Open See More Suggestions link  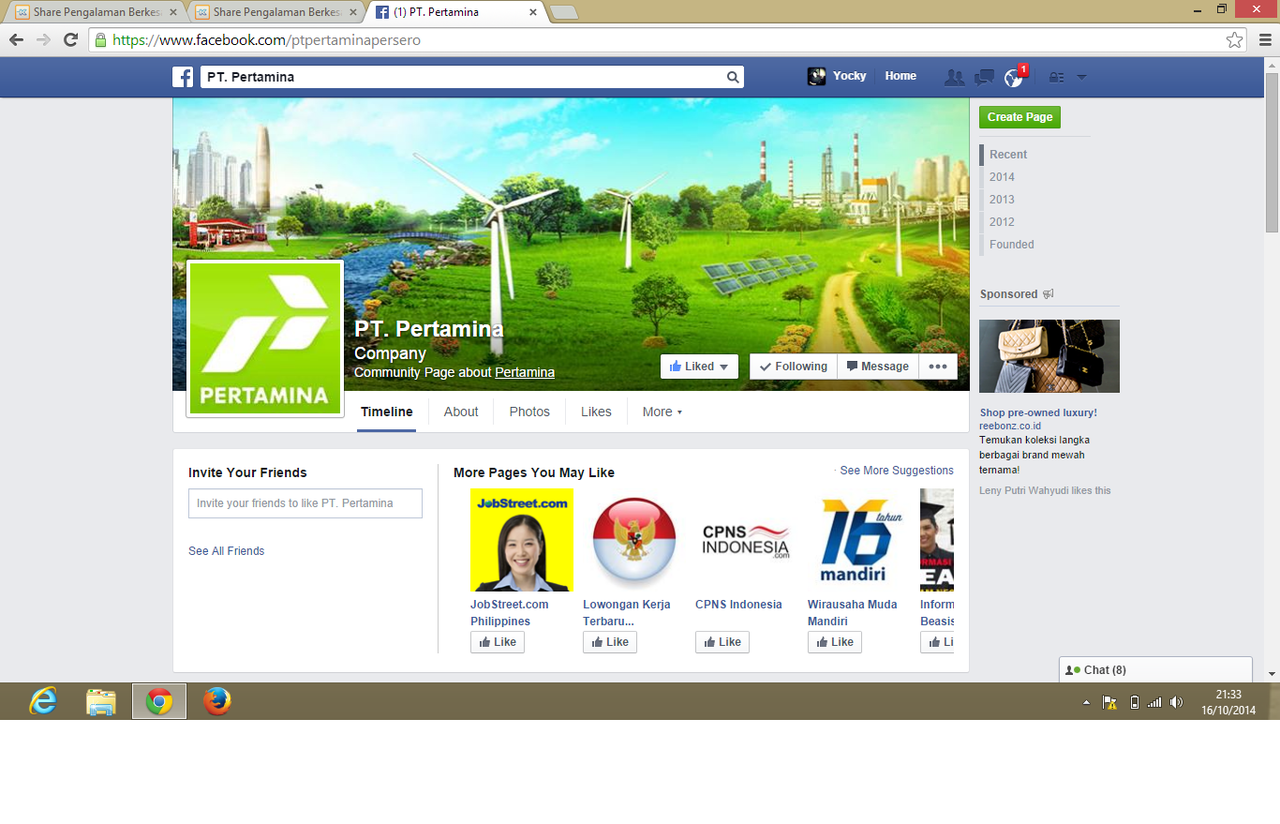pos(896,470)
